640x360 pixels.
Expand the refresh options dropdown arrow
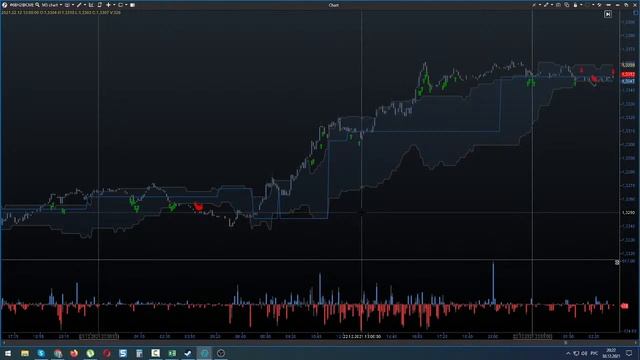pyautogui.click(x=126, y=5)
